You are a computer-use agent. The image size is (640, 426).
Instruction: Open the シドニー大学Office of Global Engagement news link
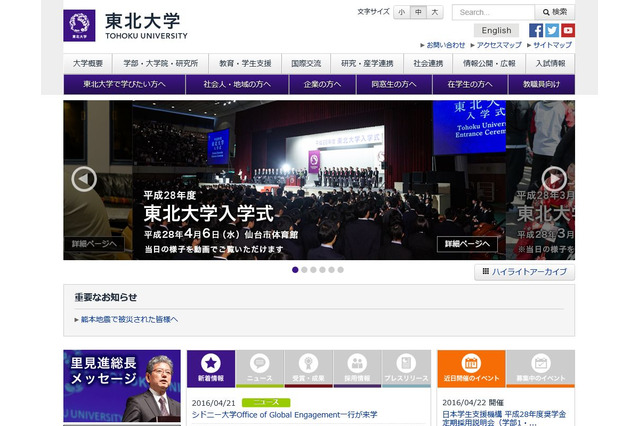[284, 415]
